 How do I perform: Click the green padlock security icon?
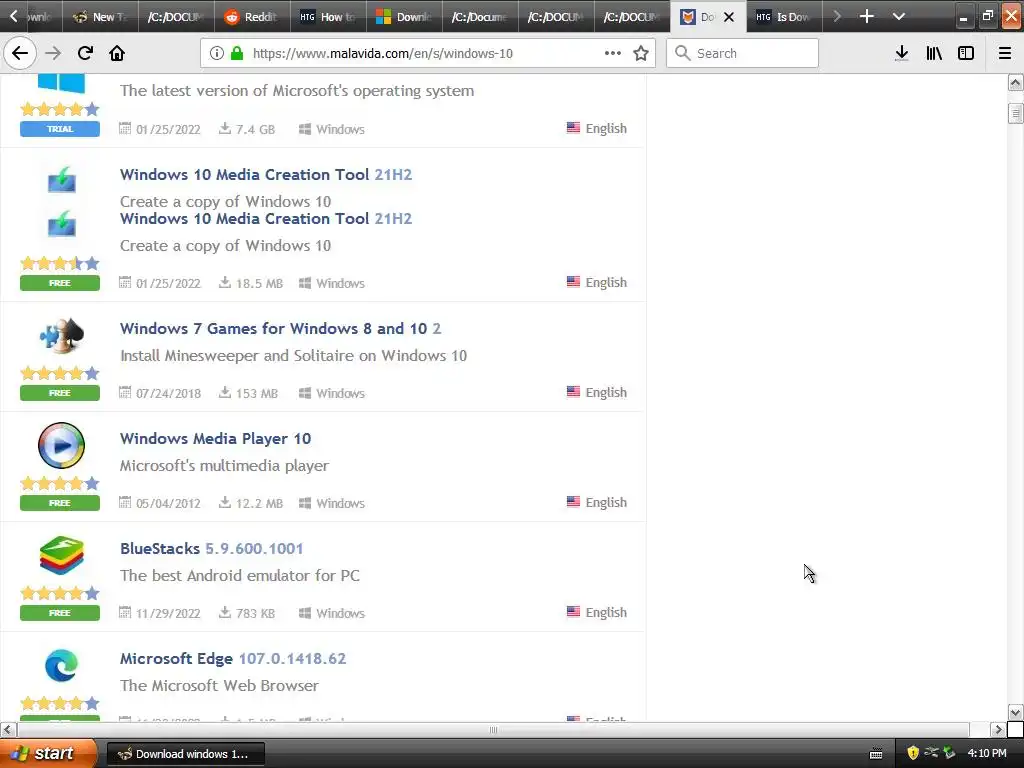click(237, 53)
